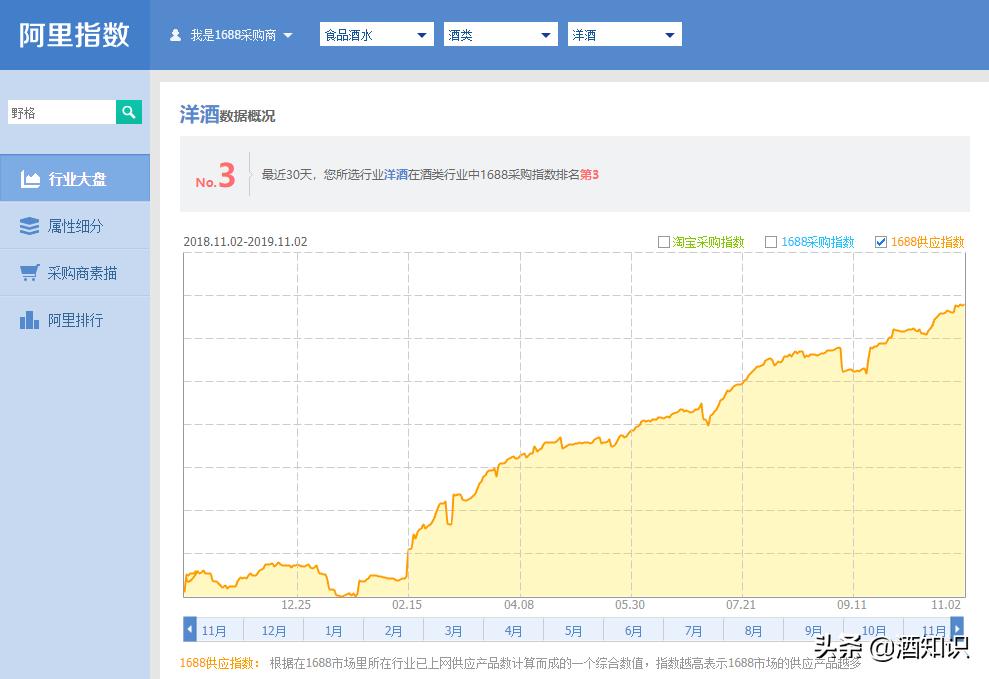Select the 行业大盘 sidebar icon
The height and width of the screenshot is (679, 989).
pos(31,177)
